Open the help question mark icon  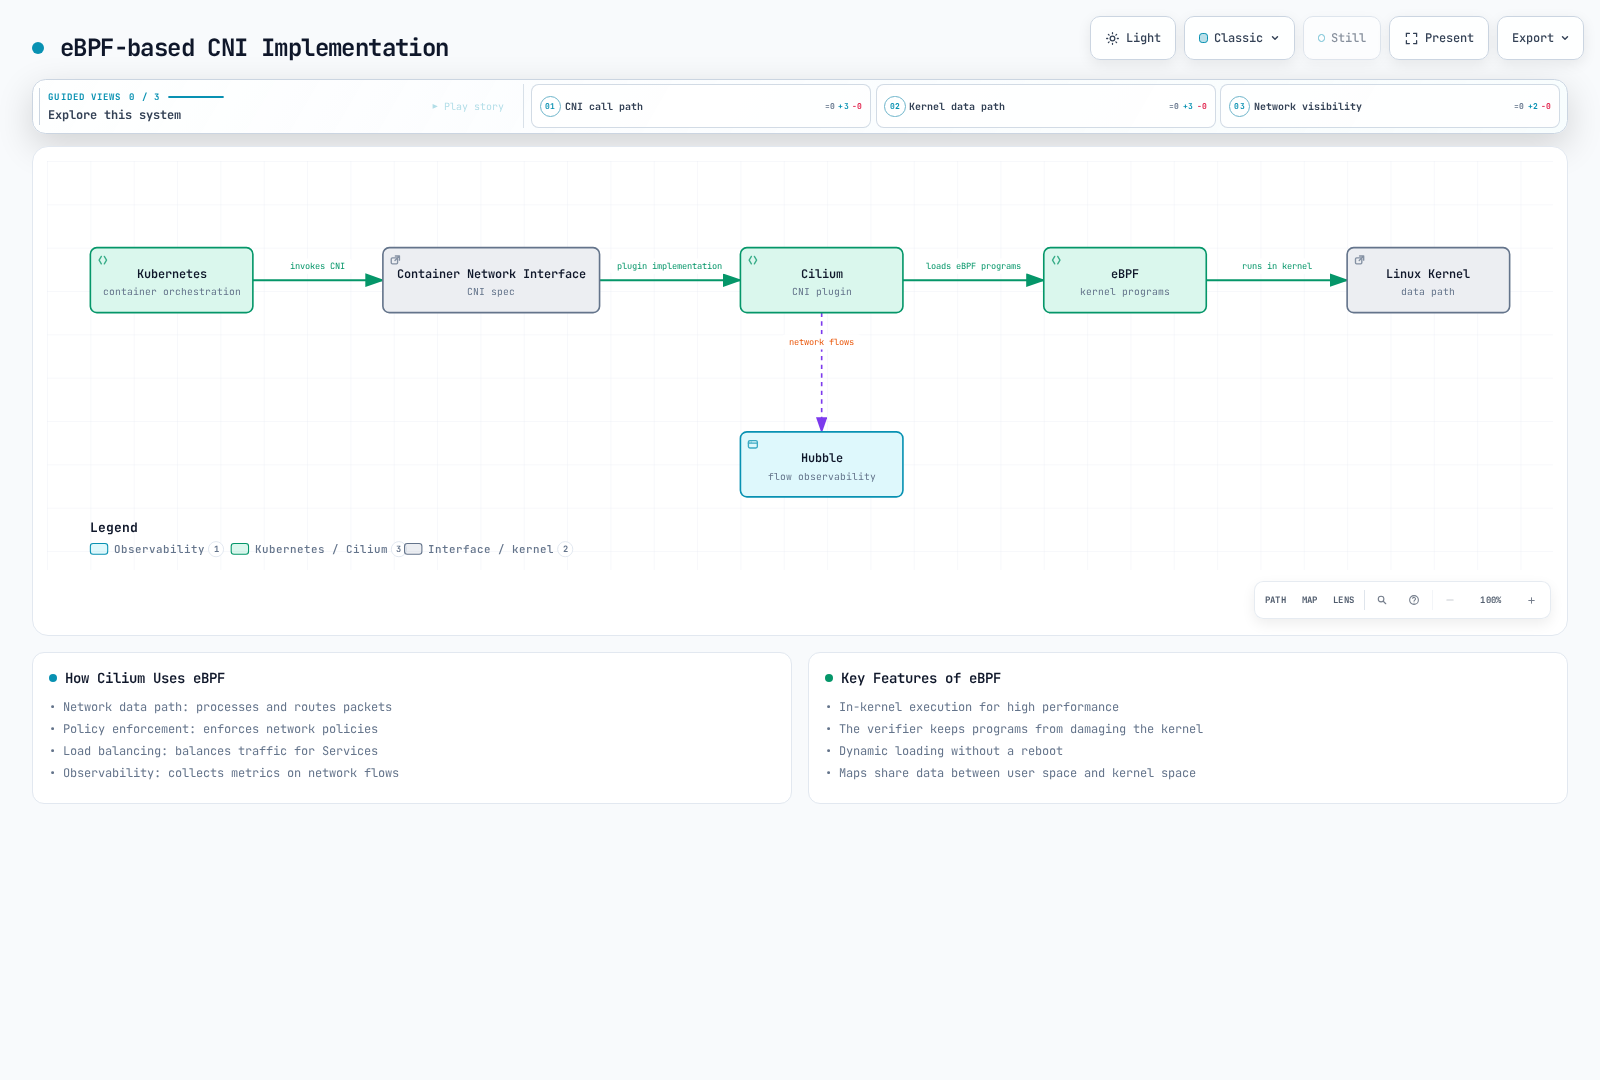[x=1414, y=600]
